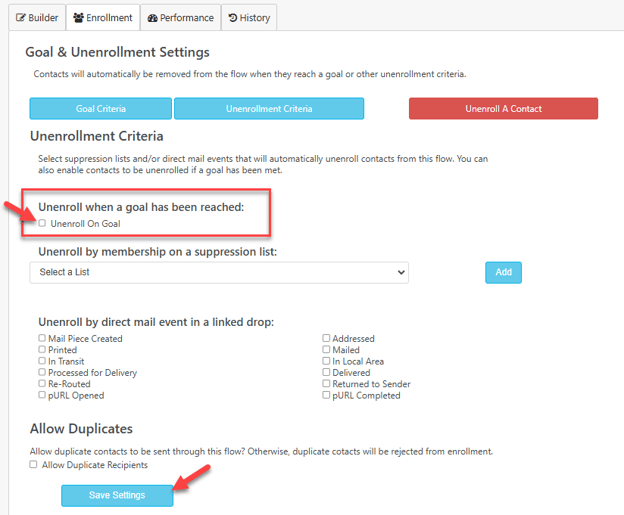Click the Enrollment people icon
The width and height of the screenshot is (624, 515).
pos(78,18)
